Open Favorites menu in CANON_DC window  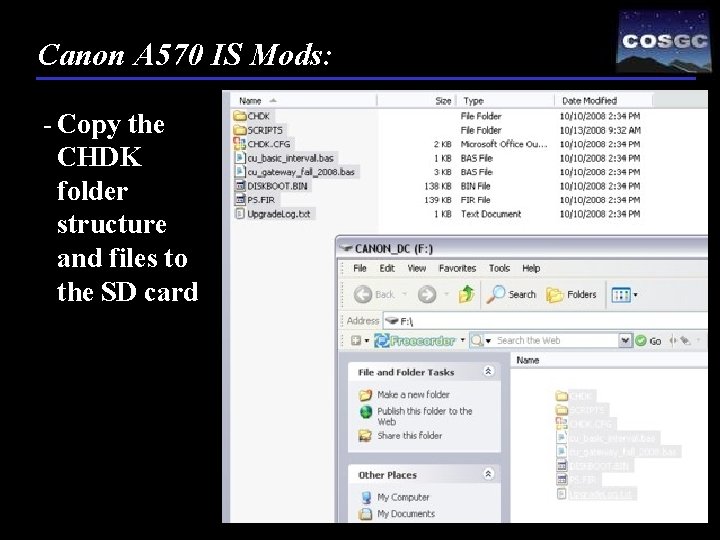point(457,268)
